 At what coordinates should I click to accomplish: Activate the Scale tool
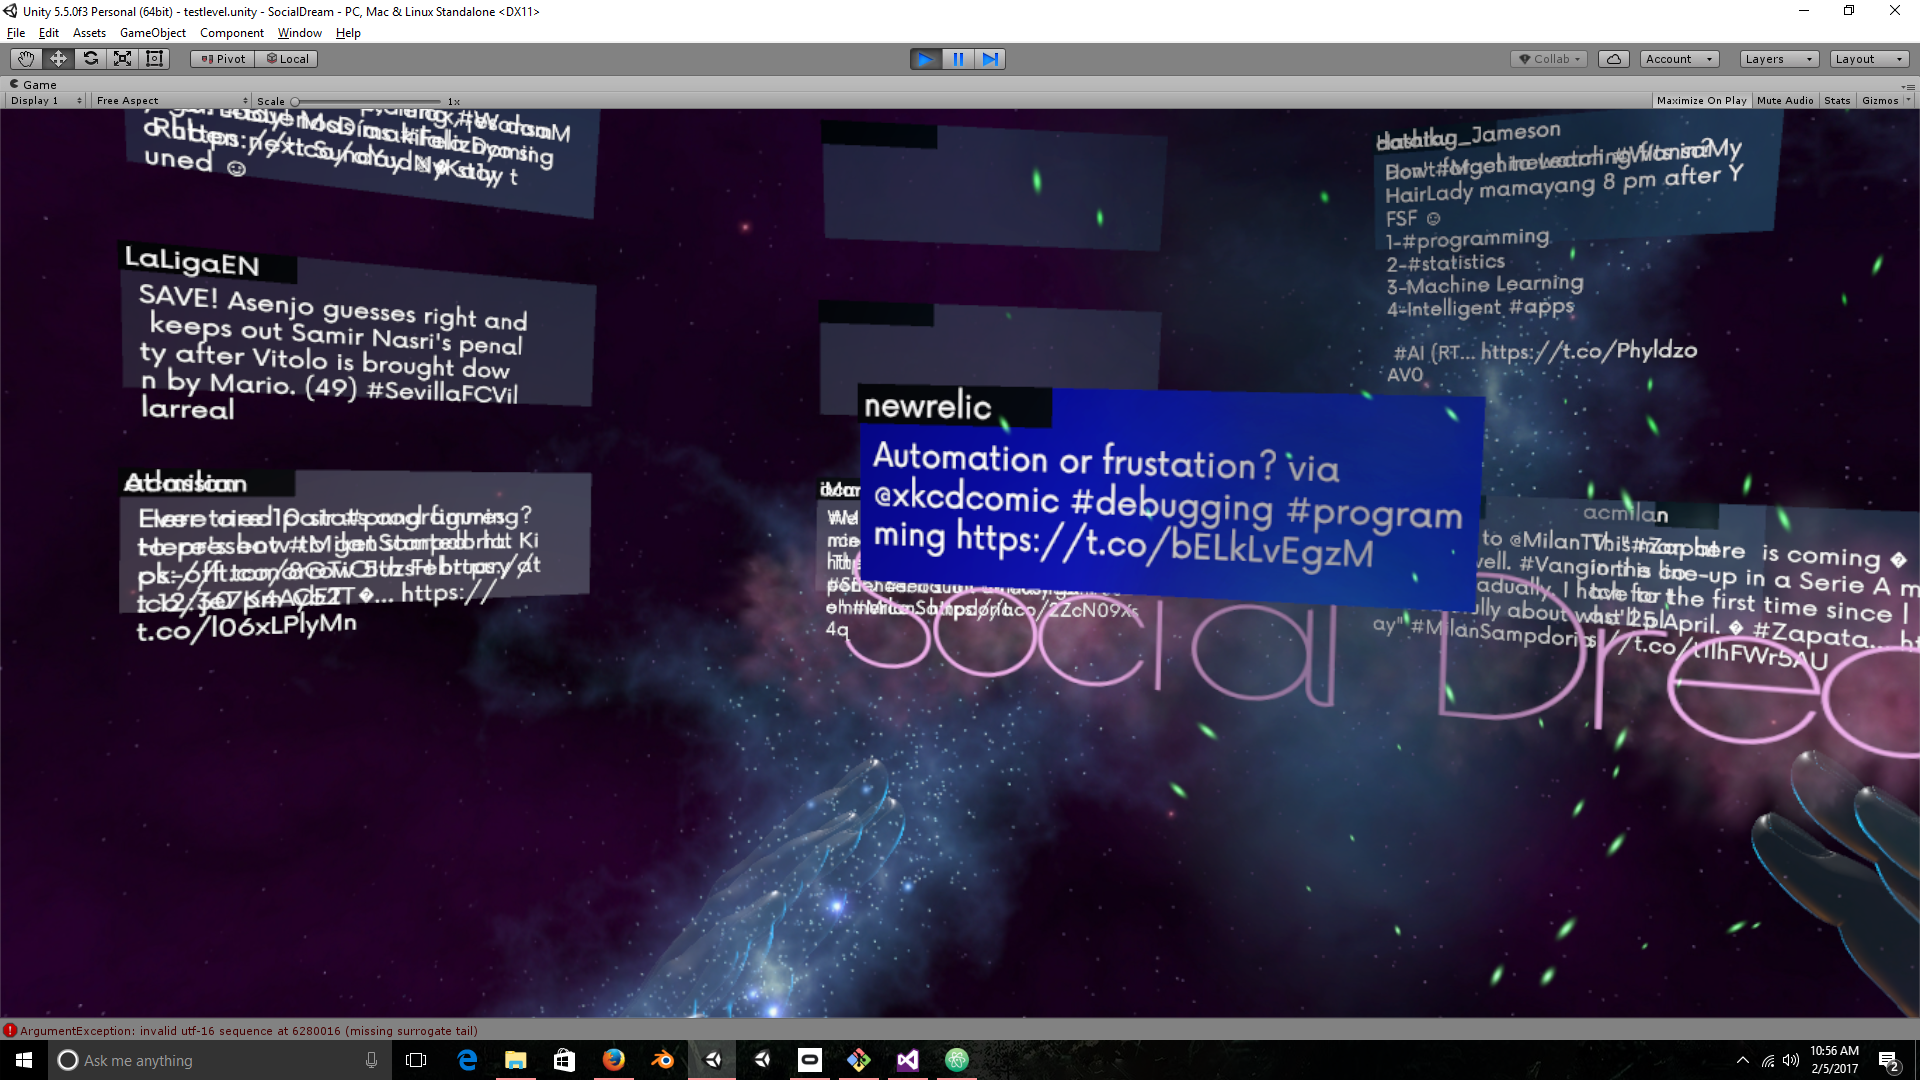click(x=122, y=58)
